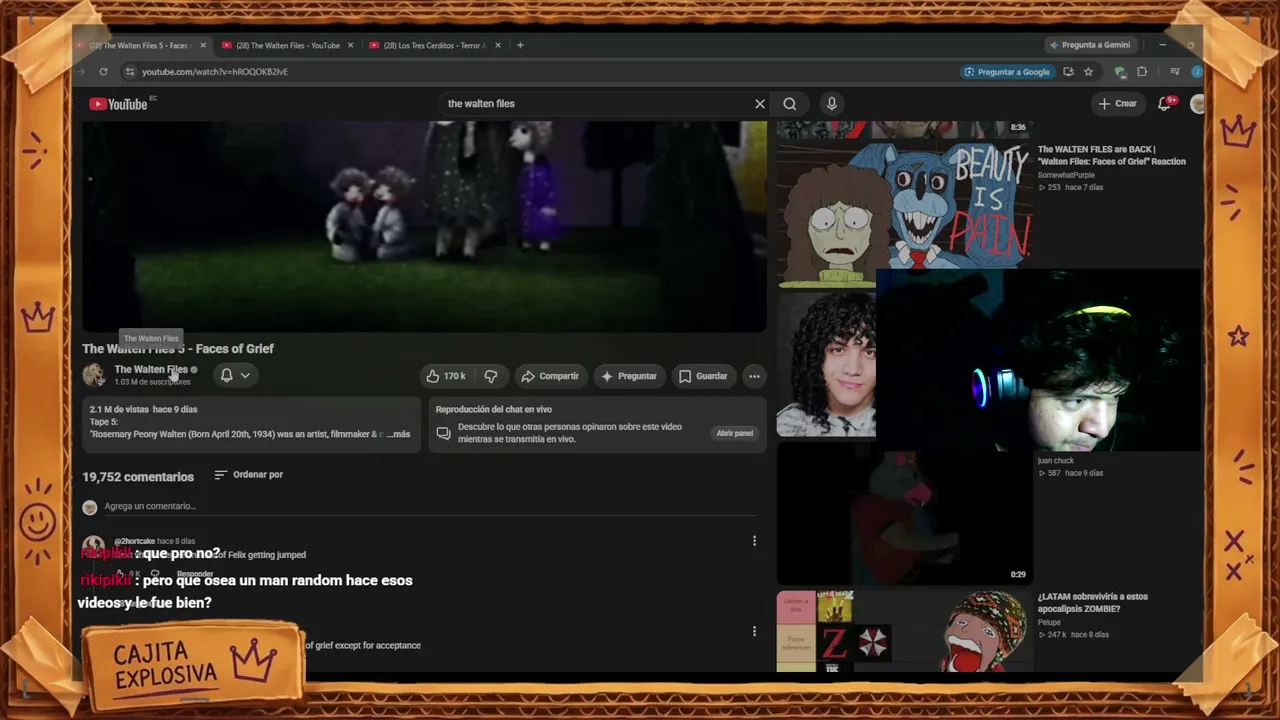1280x720 pixels.
Task: Click Pregunta a Gemini button
Action: (1089, 45)
